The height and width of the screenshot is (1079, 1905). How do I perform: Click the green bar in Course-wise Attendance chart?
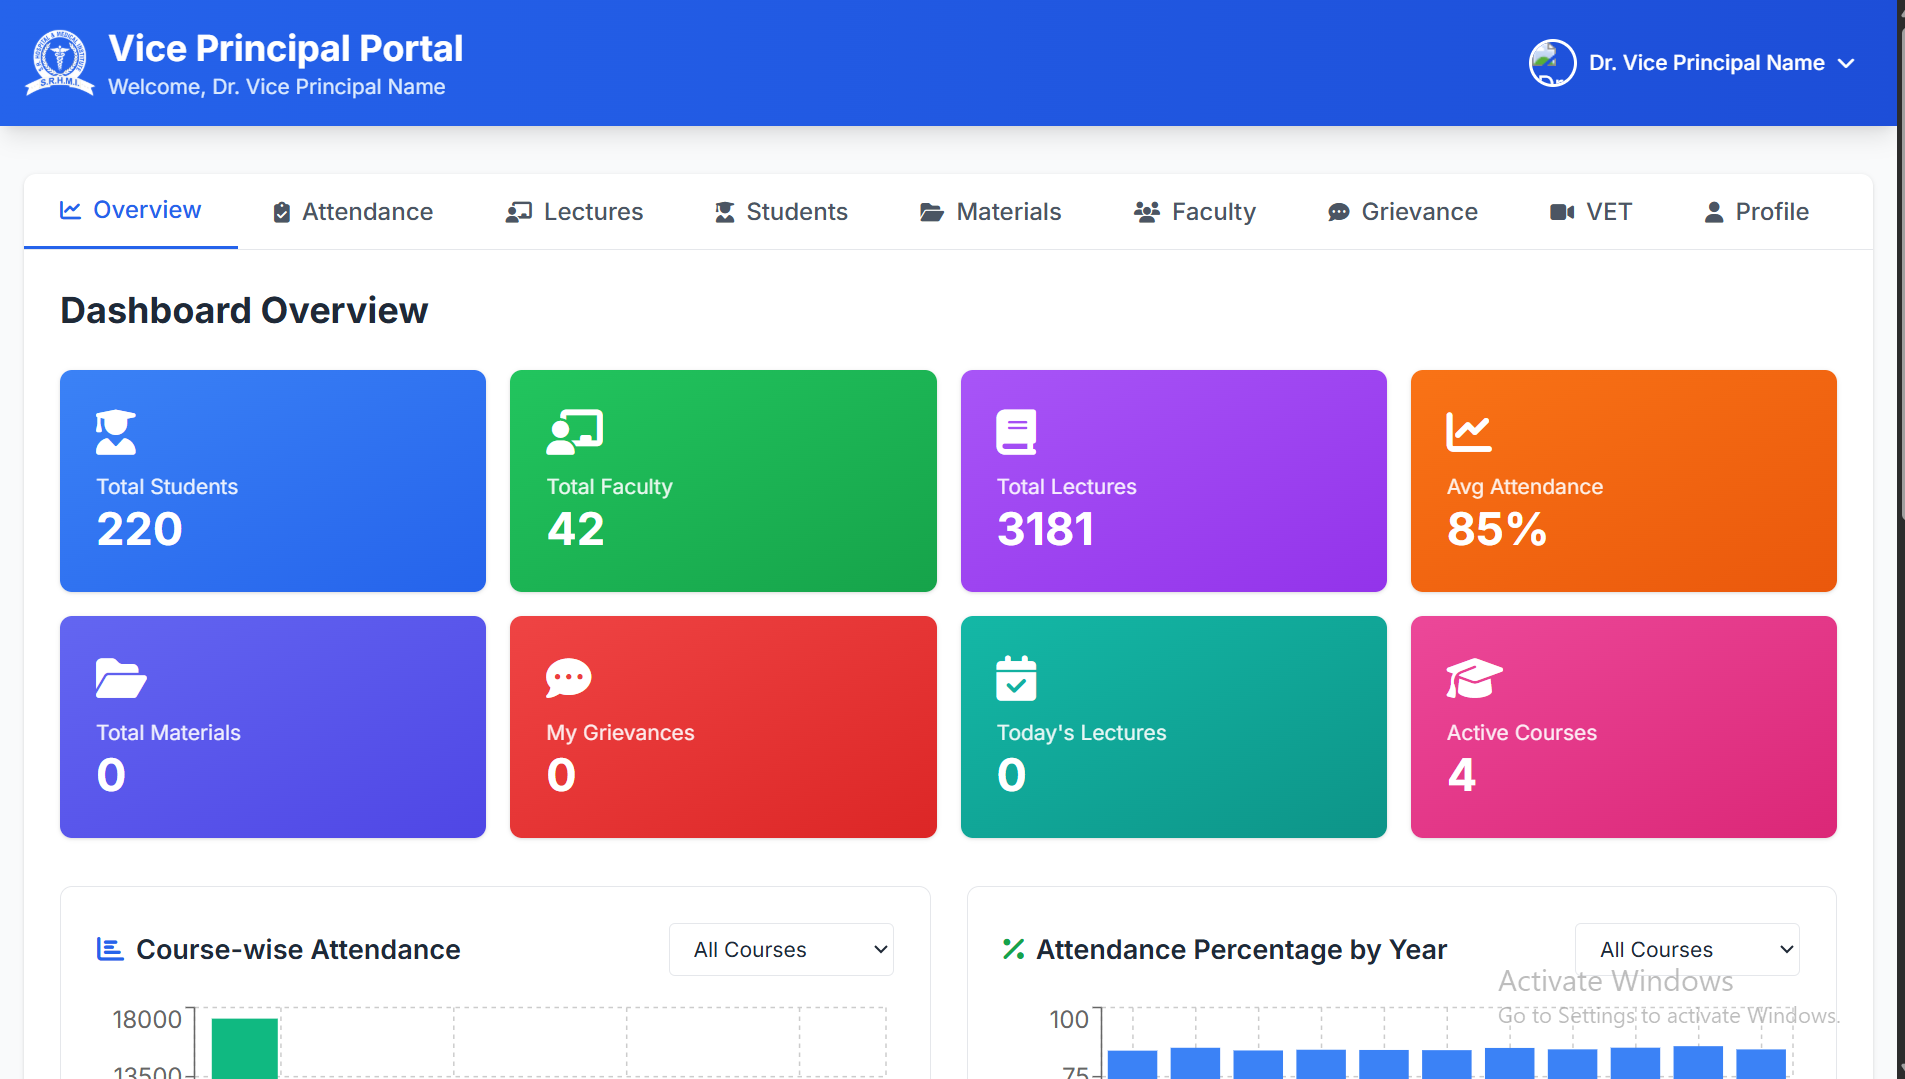pyautogui.click(x=245, y=1048)
